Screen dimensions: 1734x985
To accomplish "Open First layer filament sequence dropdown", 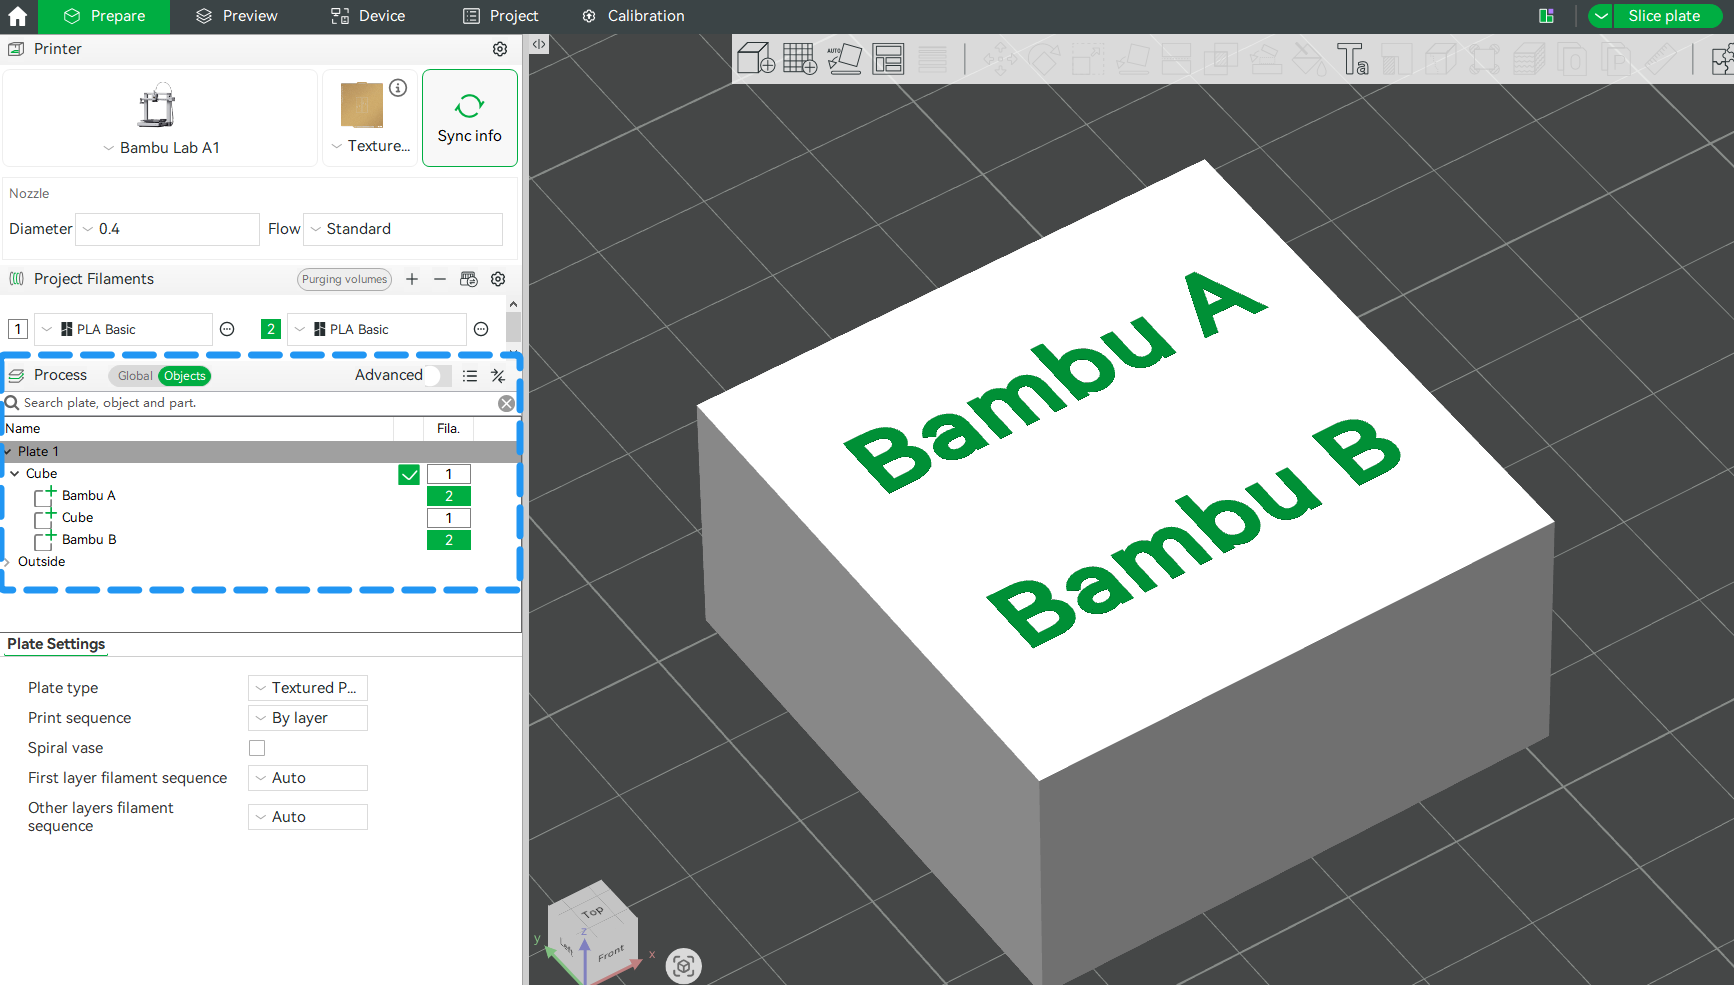I will [308, 778].
